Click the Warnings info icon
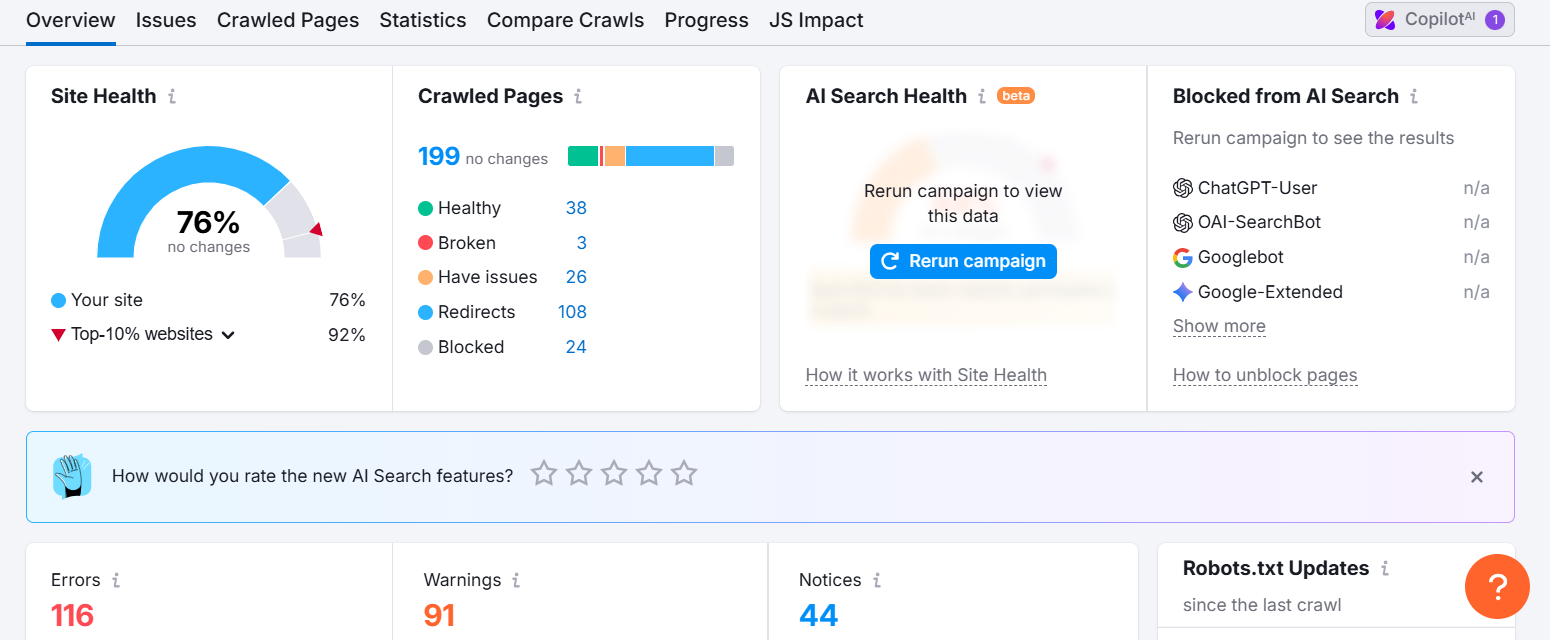Screen dimensions: 1550x640 click(516, 580)
